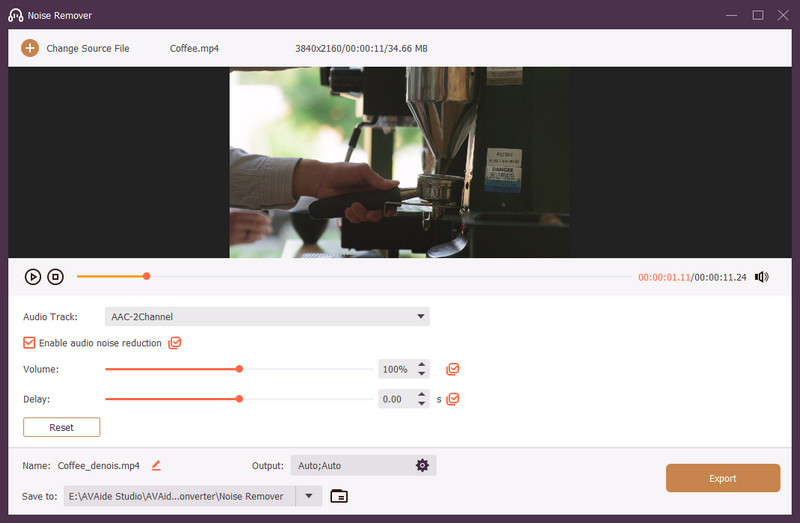This screenshot has width=800, height=523.
Task: Click the current time 00:00:01.11 text
Action: [x=664, y=277]
